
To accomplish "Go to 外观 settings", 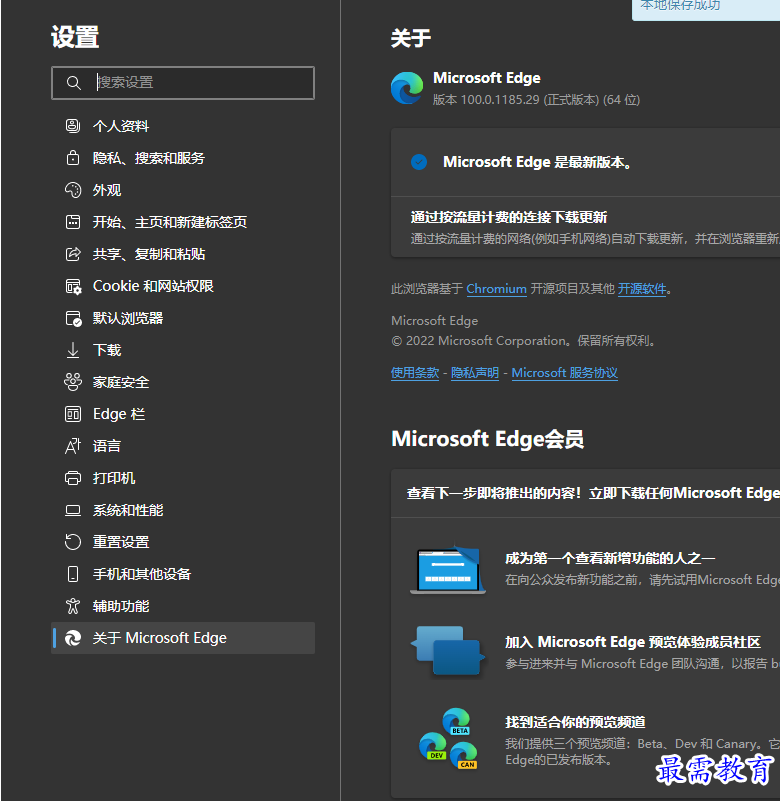I will pyautogui.click(x=183, y=190).
